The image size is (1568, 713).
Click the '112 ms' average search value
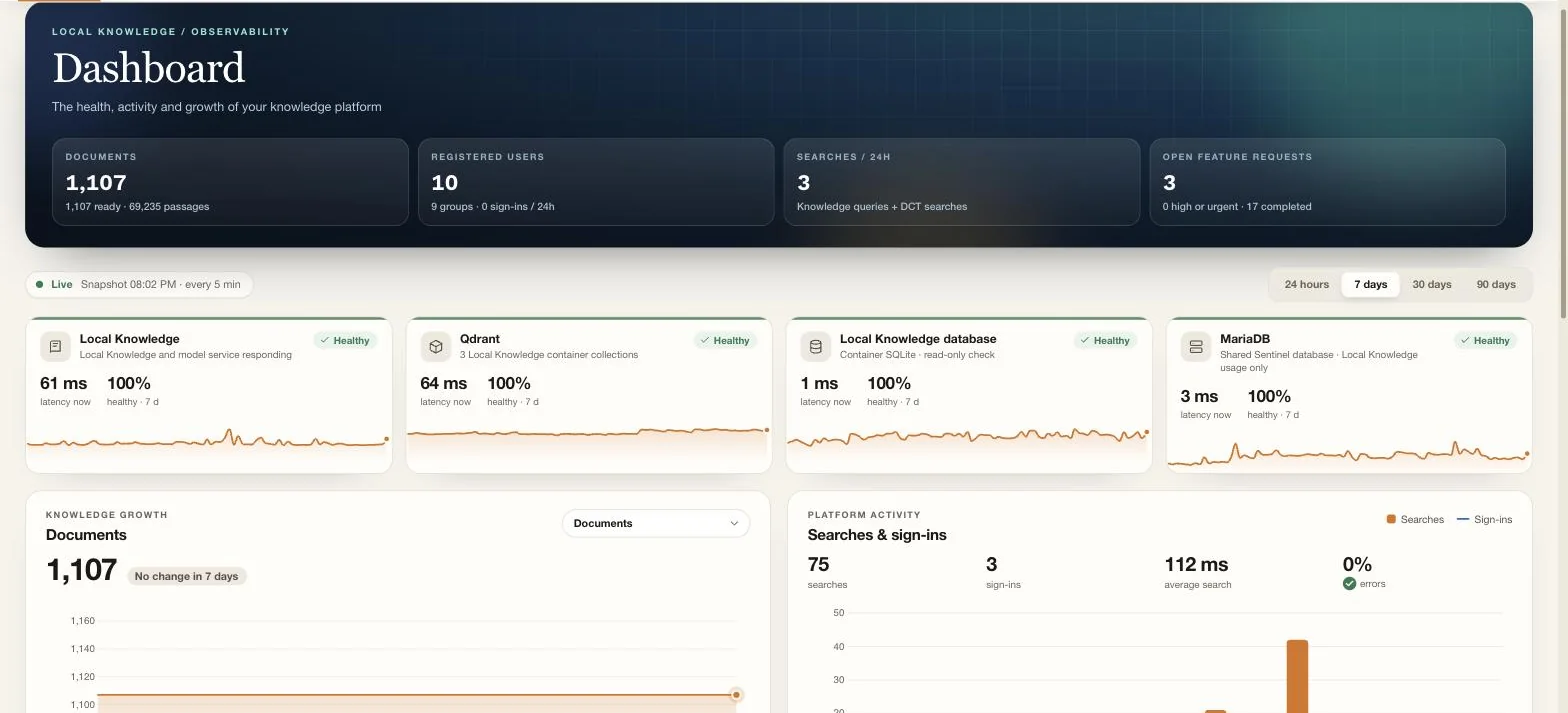[x=1196, y=564]
